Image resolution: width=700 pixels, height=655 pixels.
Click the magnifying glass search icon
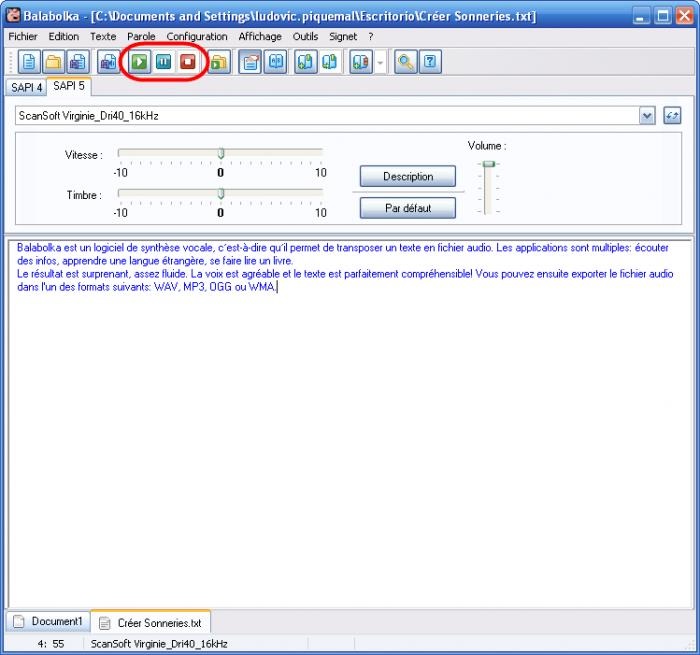pyautogui.click(x=406, y=62)
